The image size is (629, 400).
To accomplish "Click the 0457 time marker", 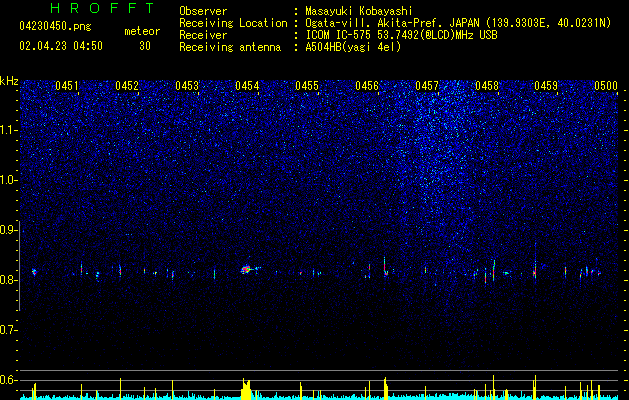I will tap(427, 86).
